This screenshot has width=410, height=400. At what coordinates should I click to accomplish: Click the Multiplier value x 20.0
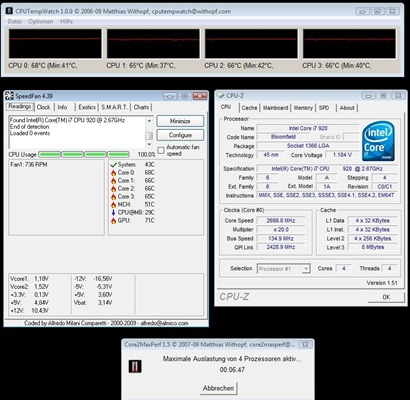coord(281,230)
